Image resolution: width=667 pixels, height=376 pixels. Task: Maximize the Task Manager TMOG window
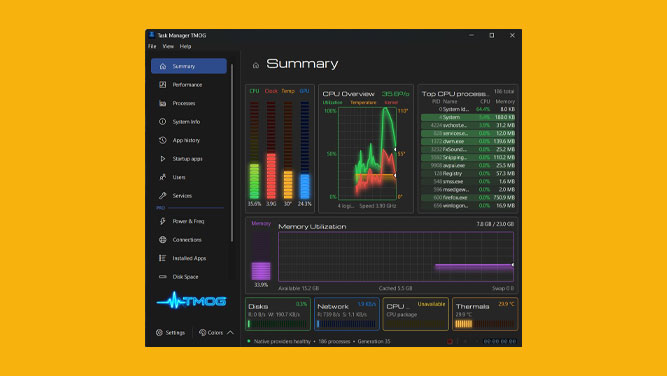click(492, 35)
